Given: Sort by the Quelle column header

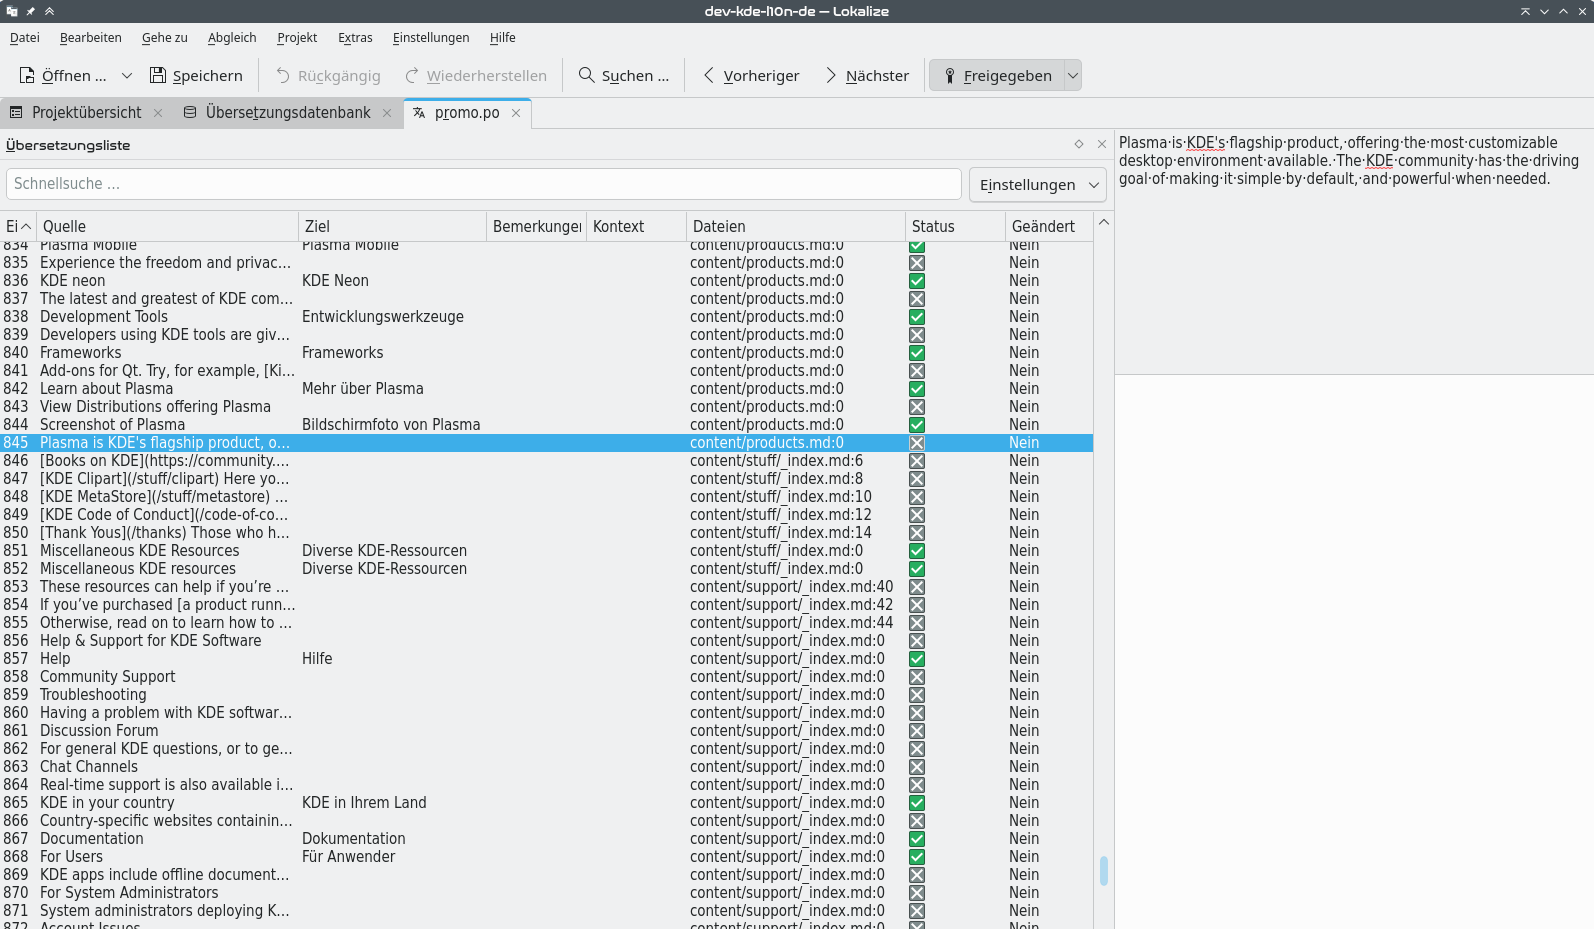Looking at the screenshot, I should 167,227.
